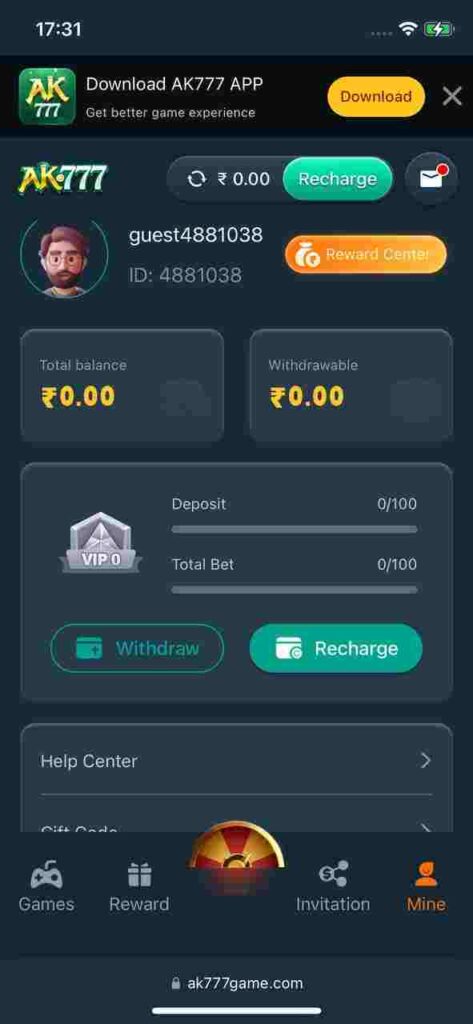Dismiss the download app banner
The image size is (473, 1024).
452,97
